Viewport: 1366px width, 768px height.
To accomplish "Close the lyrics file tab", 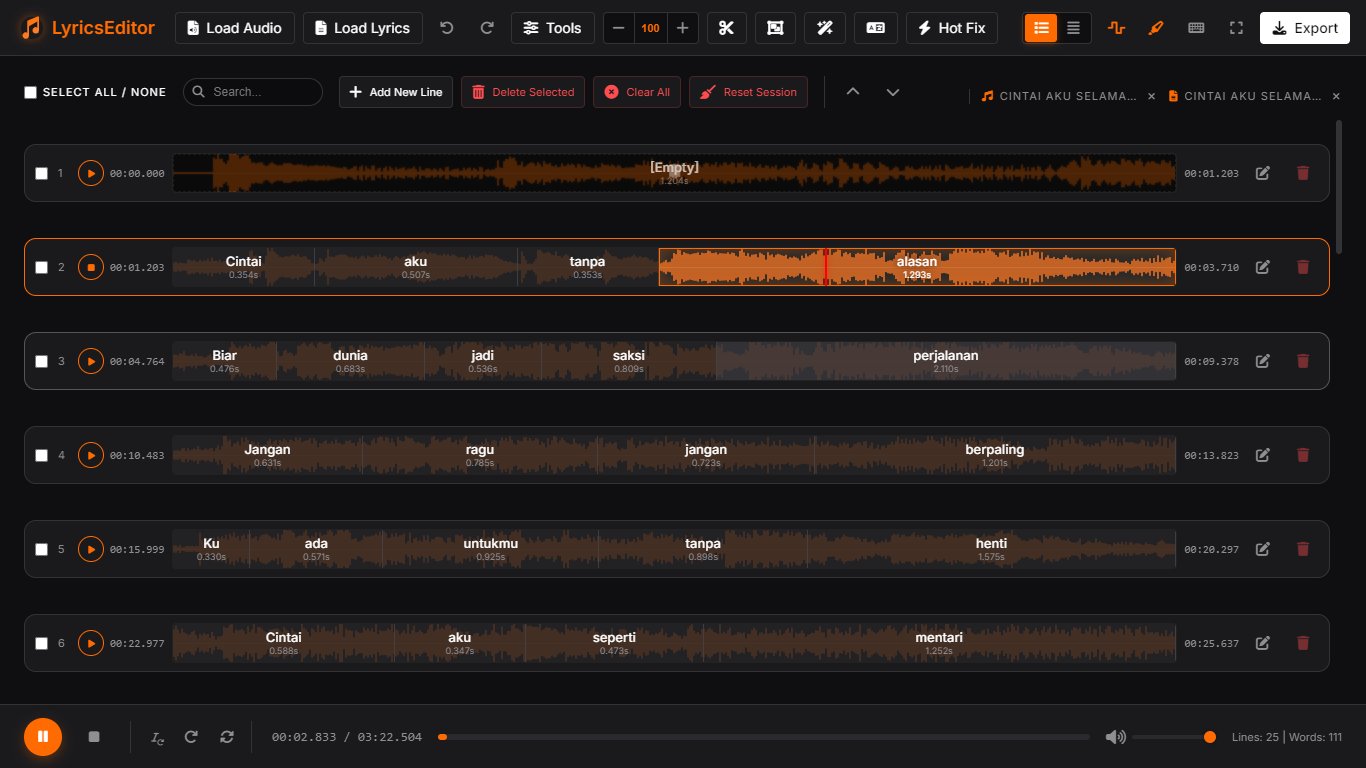I will [x=1335, y=96].
